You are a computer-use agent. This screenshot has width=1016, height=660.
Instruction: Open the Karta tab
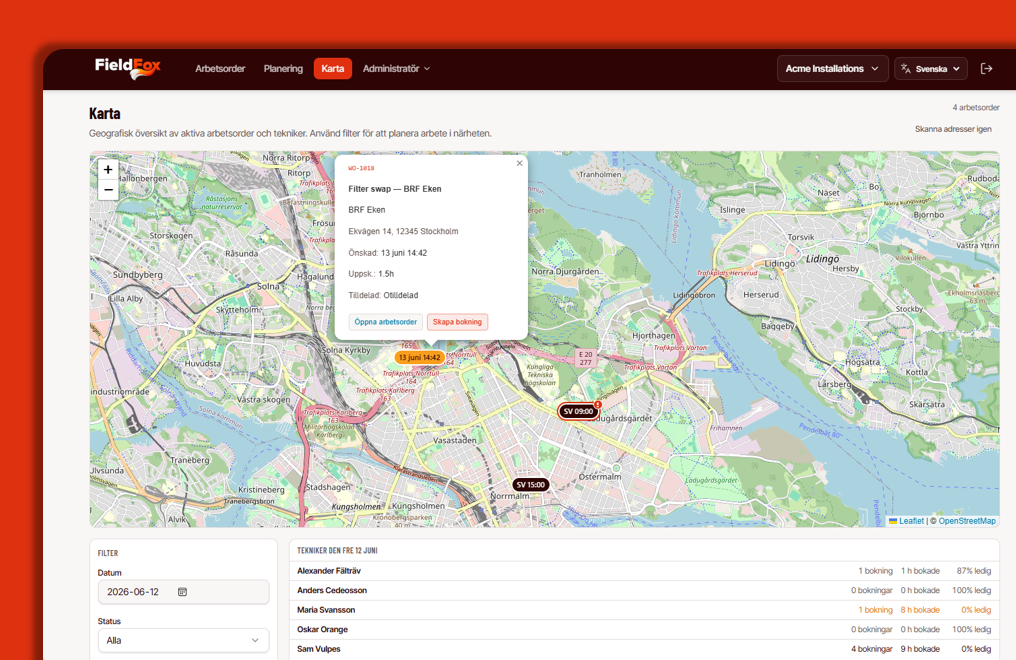click(332, 69)
